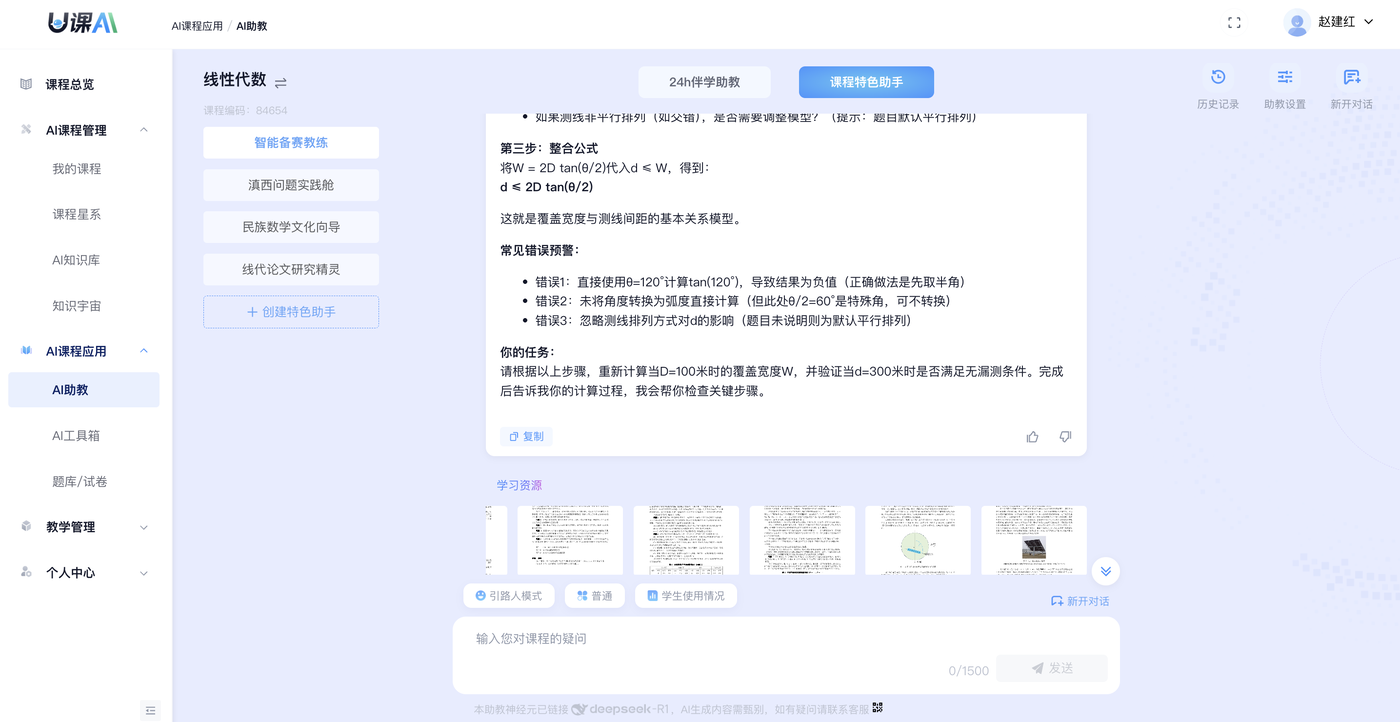Copy the response with 复制 button
The image size is (1400, 722).
(526, 437)
